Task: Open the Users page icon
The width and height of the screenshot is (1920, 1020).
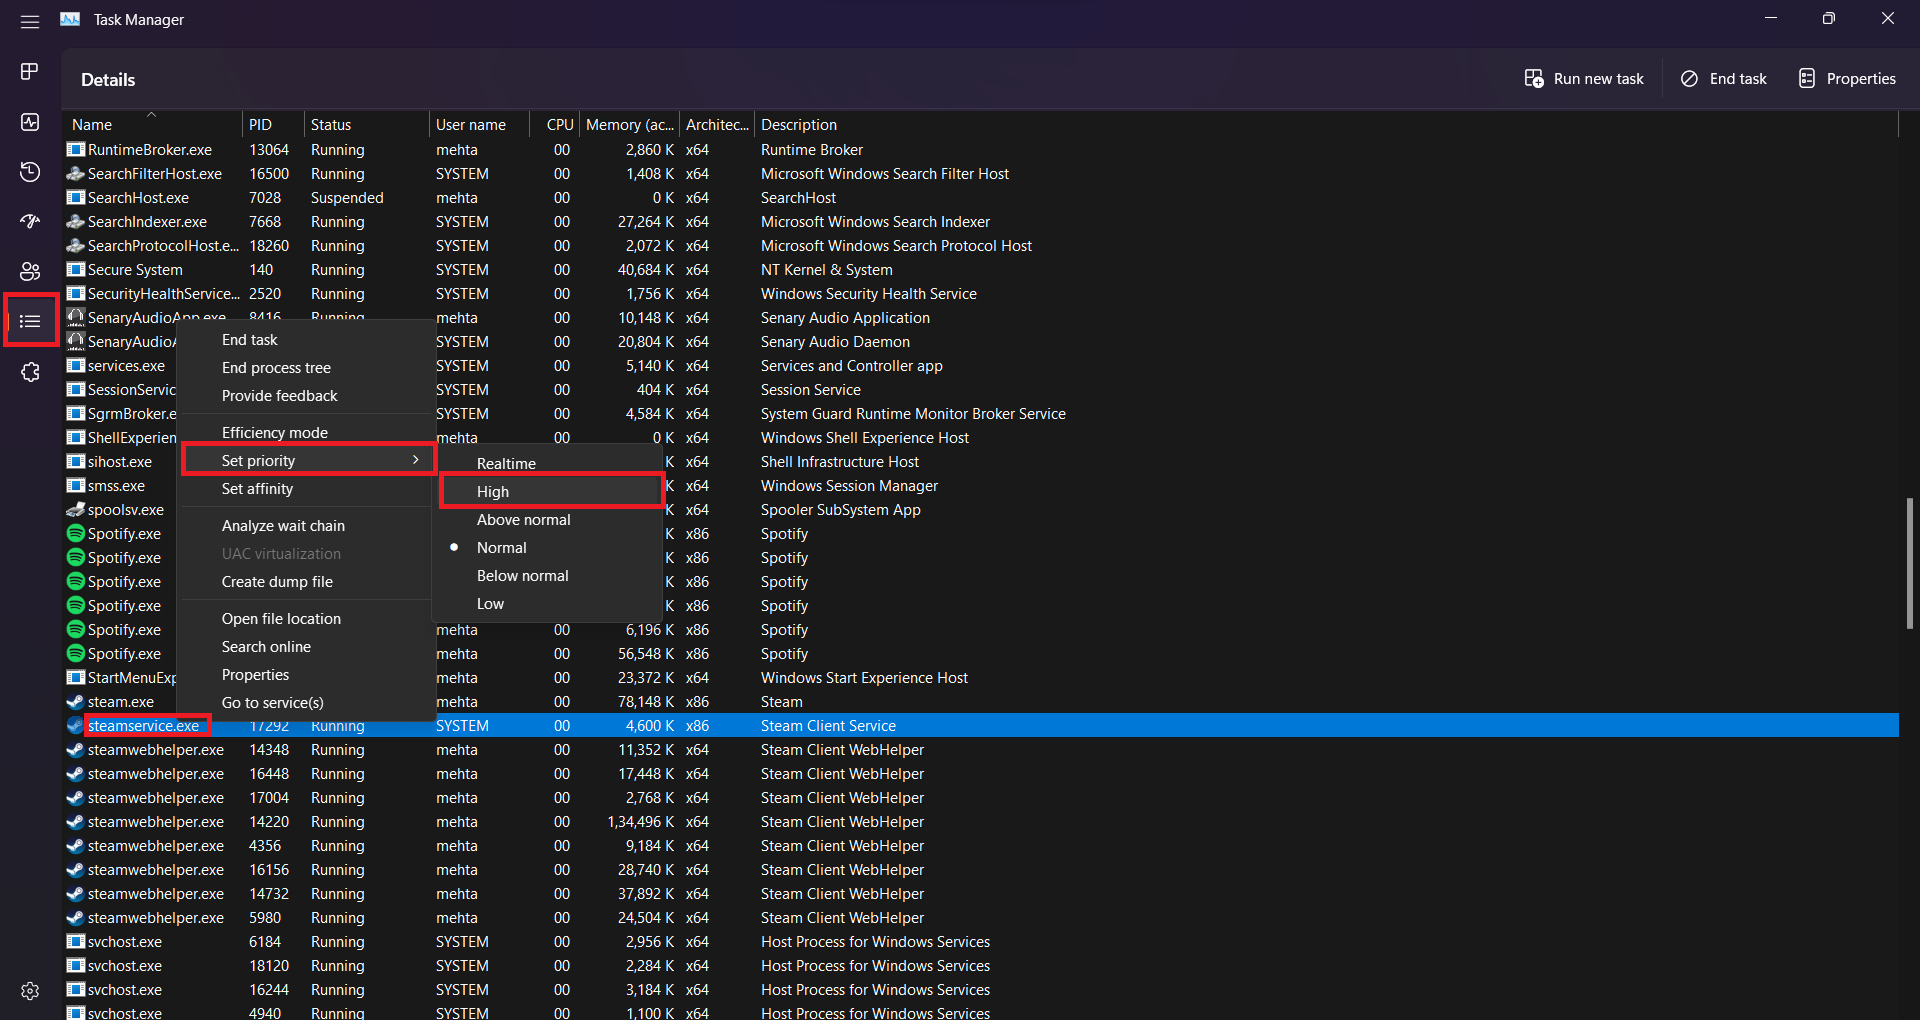Action: coord(30,271)
